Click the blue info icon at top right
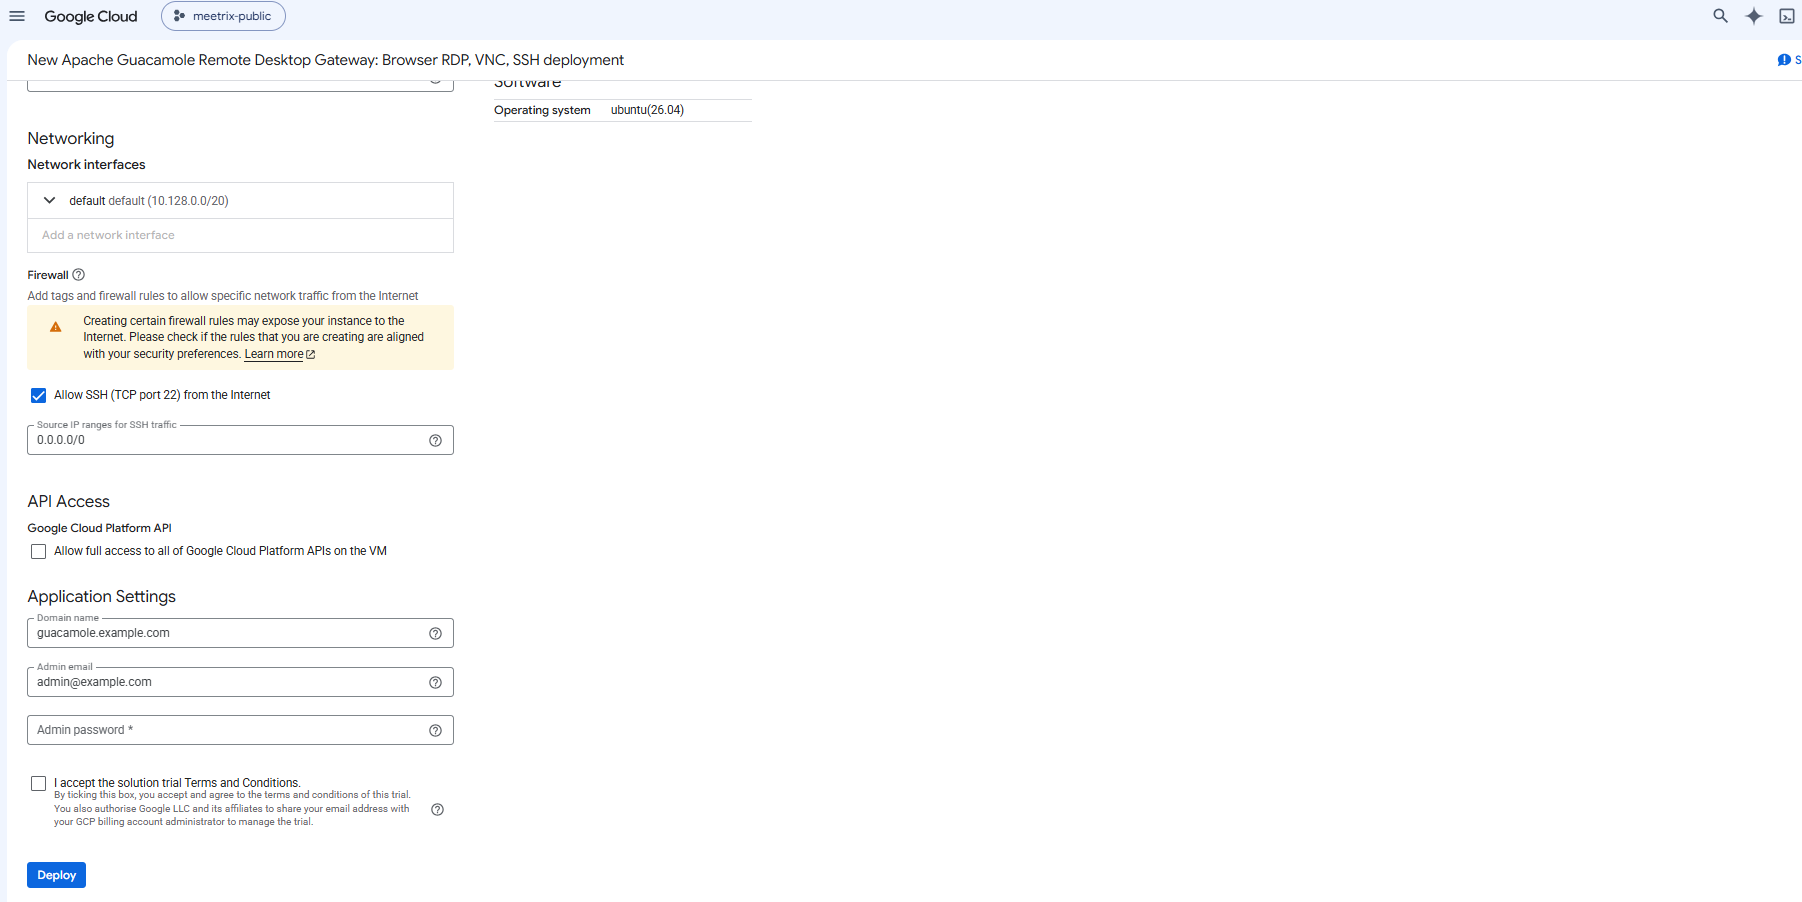1802x902 pixels. click(1784, 60)
